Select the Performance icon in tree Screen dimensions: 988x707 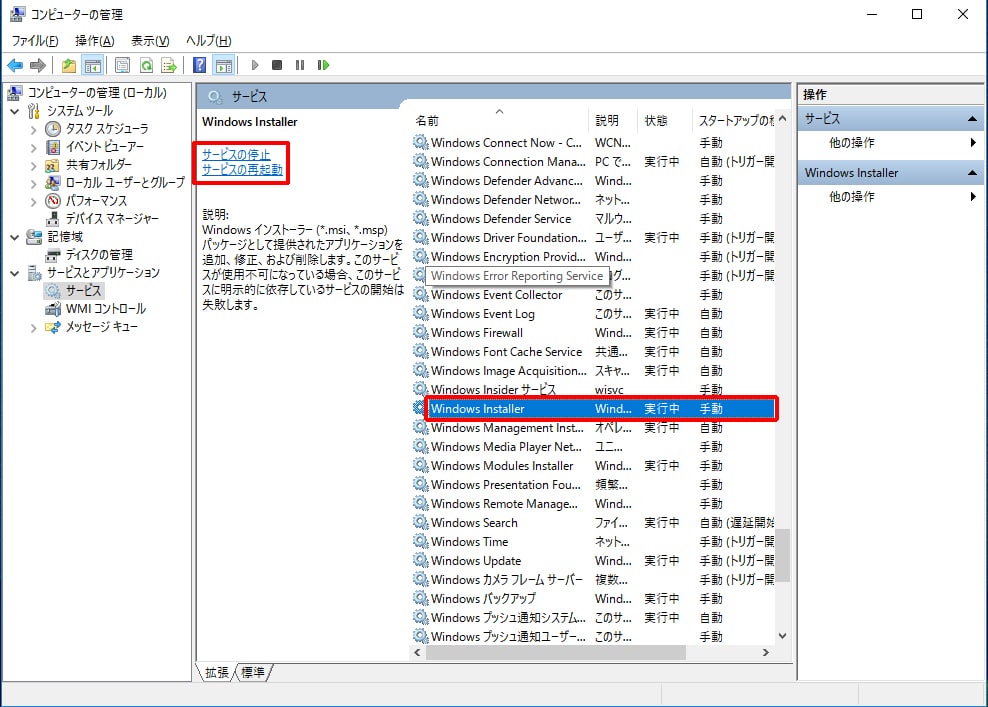coord(53,201)
